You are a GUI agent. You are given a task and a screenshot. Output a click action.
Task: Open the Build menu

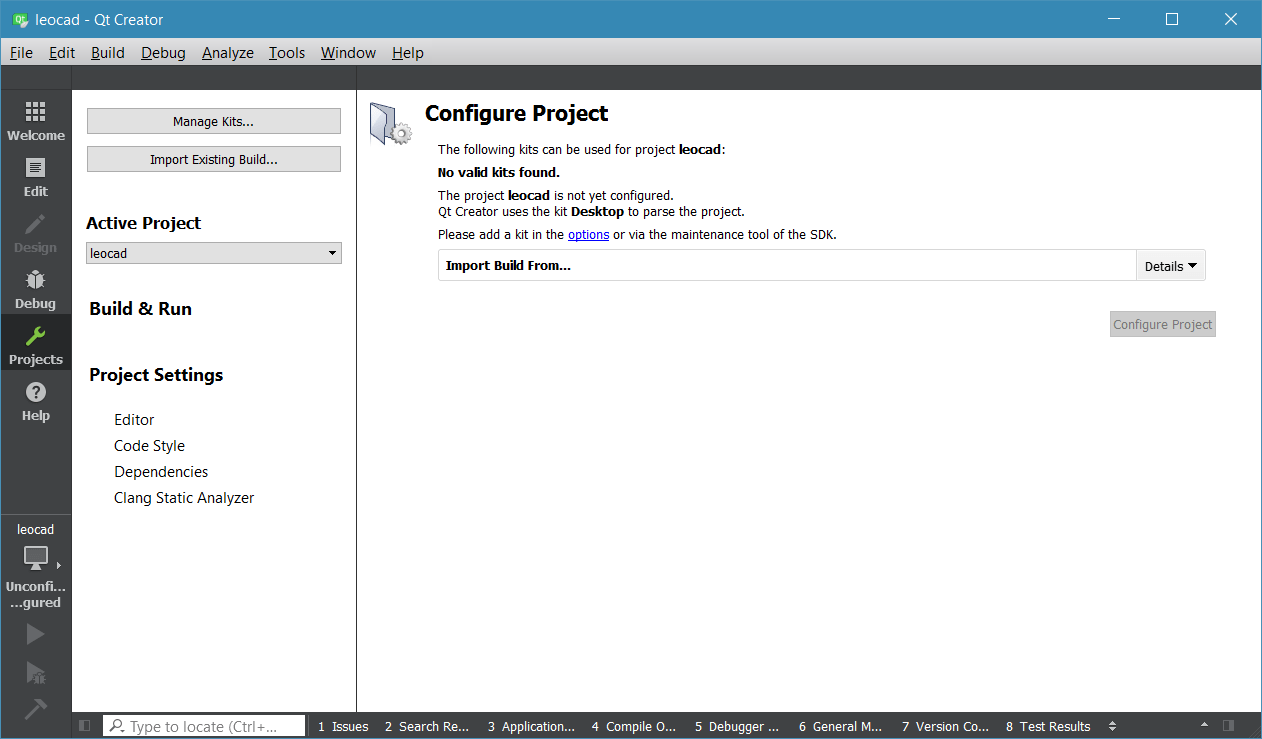coord(108,53)
